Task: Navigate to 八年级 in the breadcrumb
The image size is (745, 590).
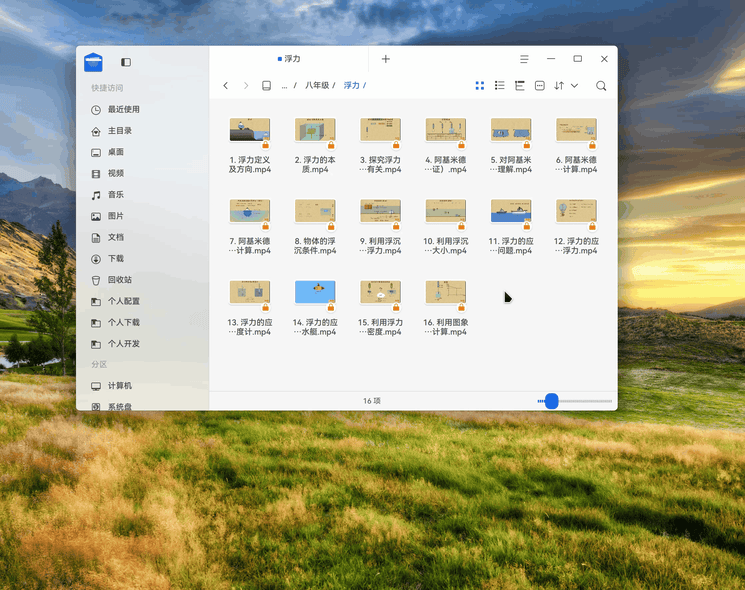Action: [x=317, y=86]
